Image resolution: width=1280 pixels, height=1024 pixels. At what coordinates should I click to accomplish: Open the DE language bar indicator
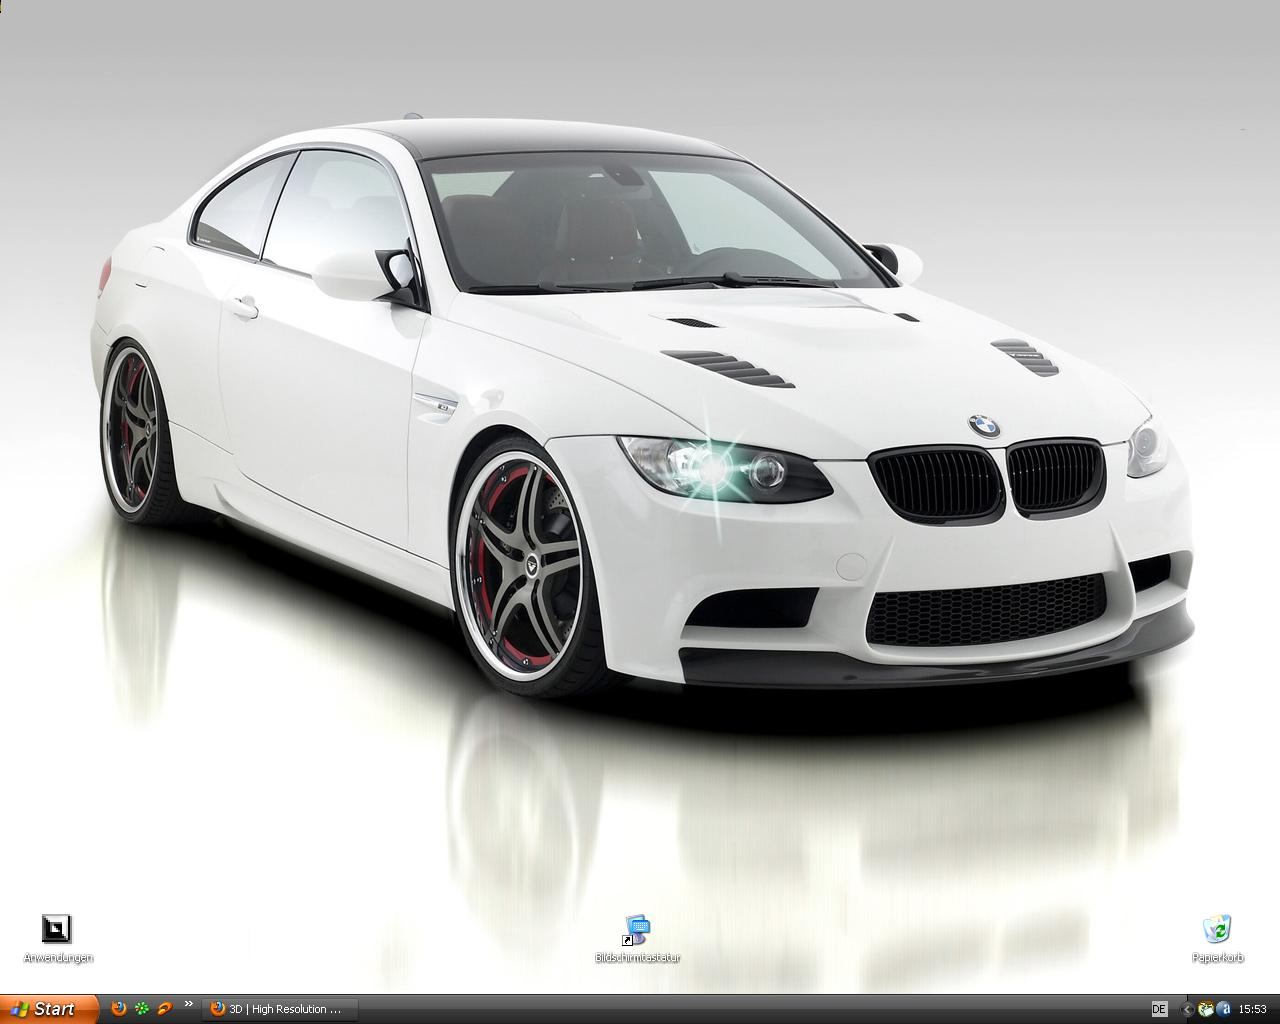1159,1009
